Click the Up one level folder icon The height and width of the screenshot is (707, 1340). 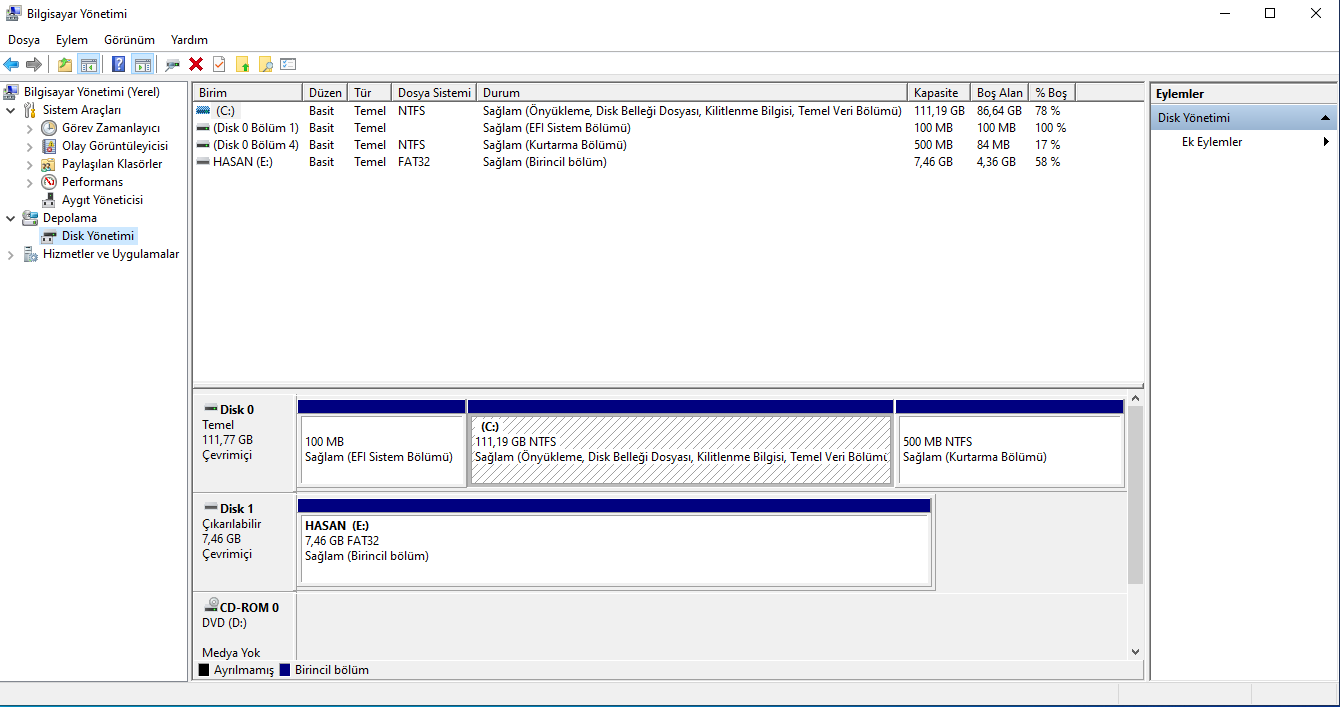click(x=65, y=64)
